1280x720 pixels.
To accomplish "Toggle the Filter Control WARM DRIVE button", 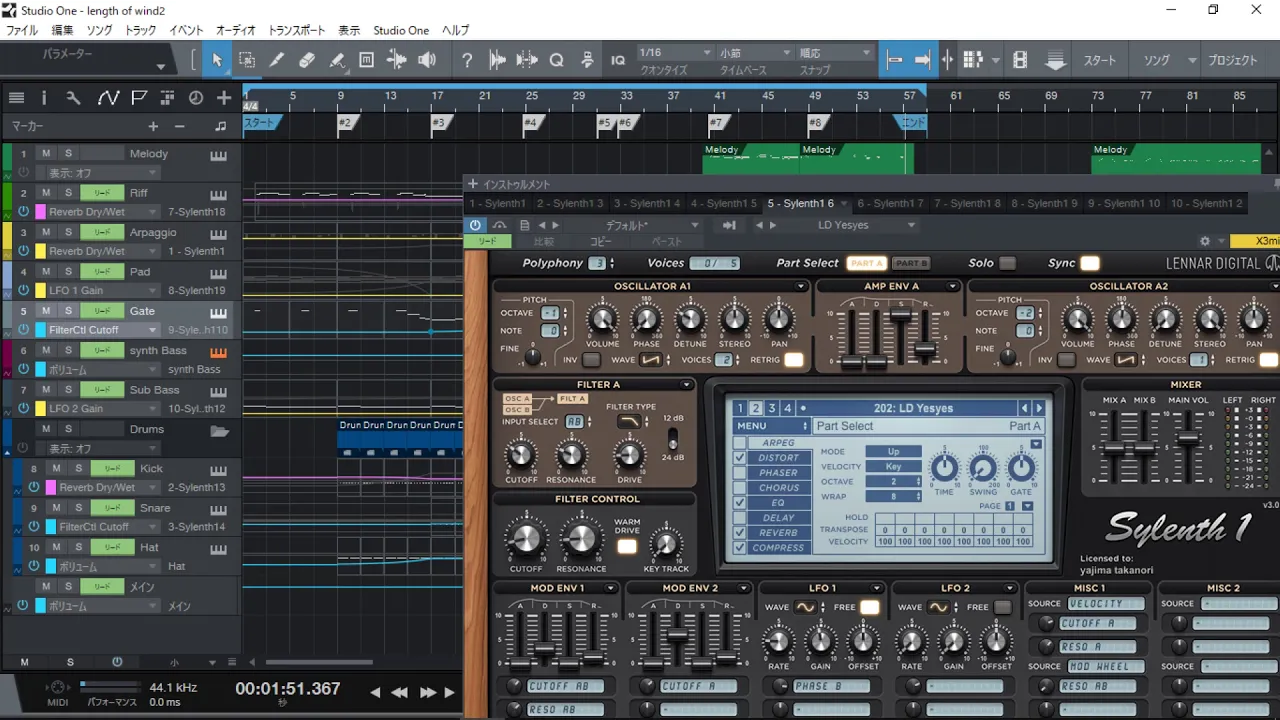I will 627,546.
